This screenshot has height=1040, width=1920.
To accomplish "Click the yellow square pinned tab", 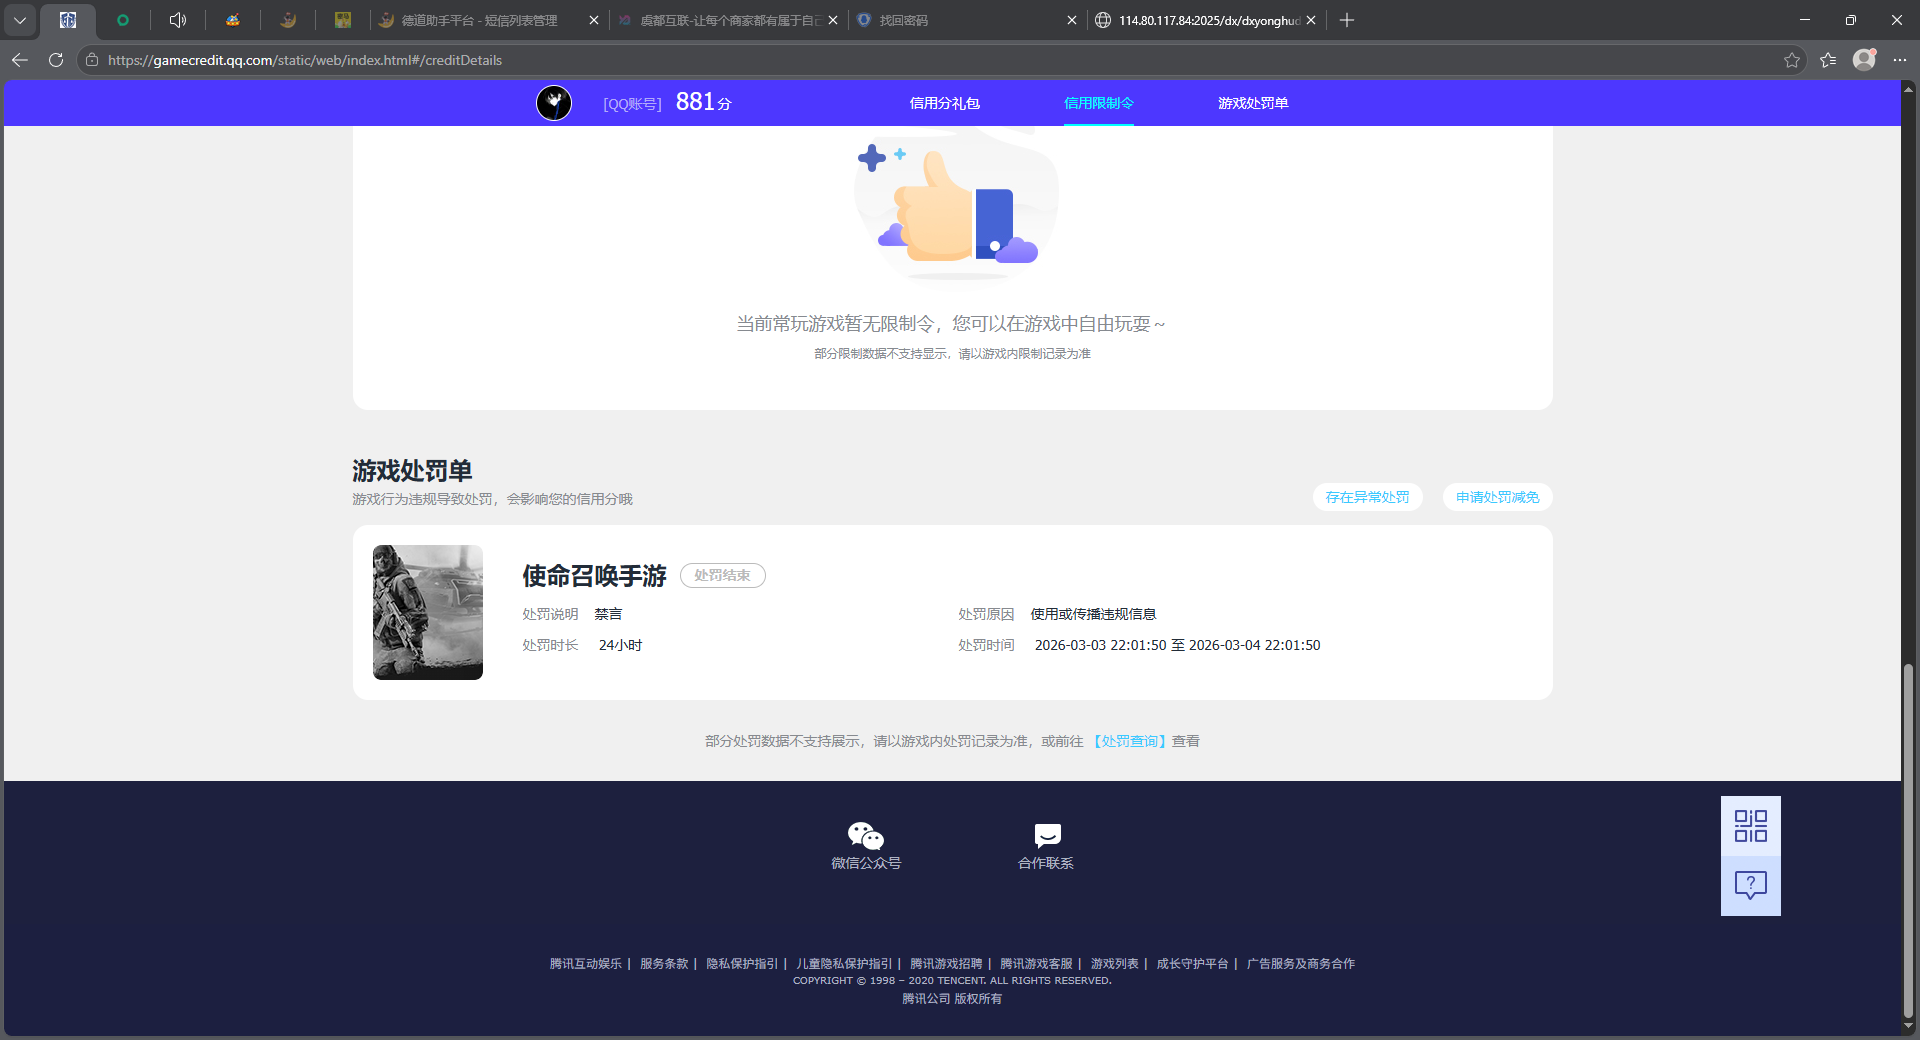I will click(342, 20).
